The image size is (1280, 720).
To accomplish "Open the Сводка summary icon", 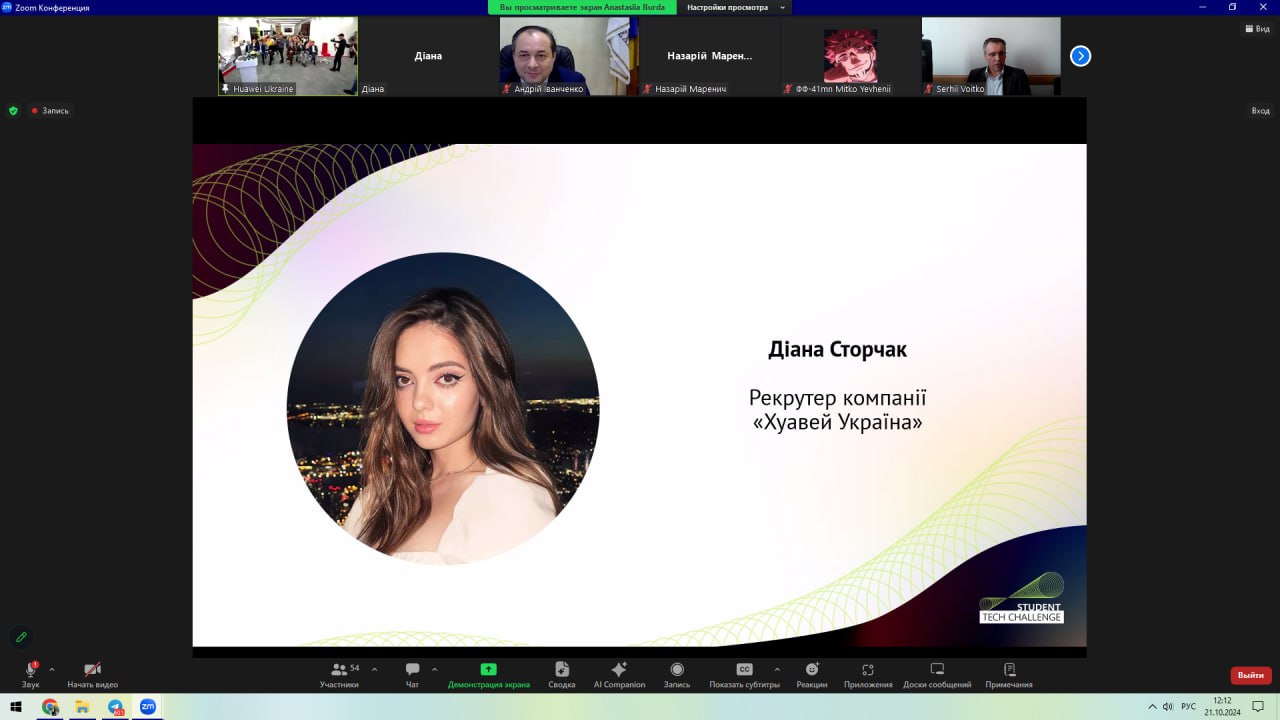I will pos(561,674).
